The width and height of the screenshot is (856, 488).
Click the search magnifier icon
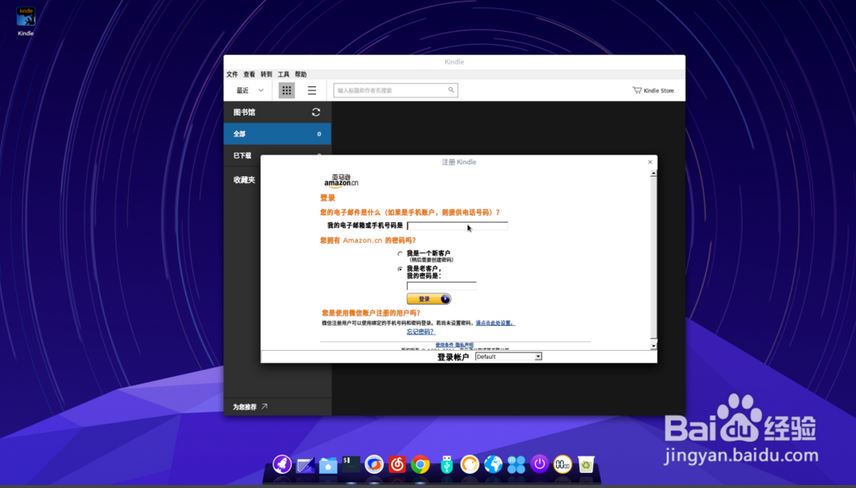(x=451, y=90)
